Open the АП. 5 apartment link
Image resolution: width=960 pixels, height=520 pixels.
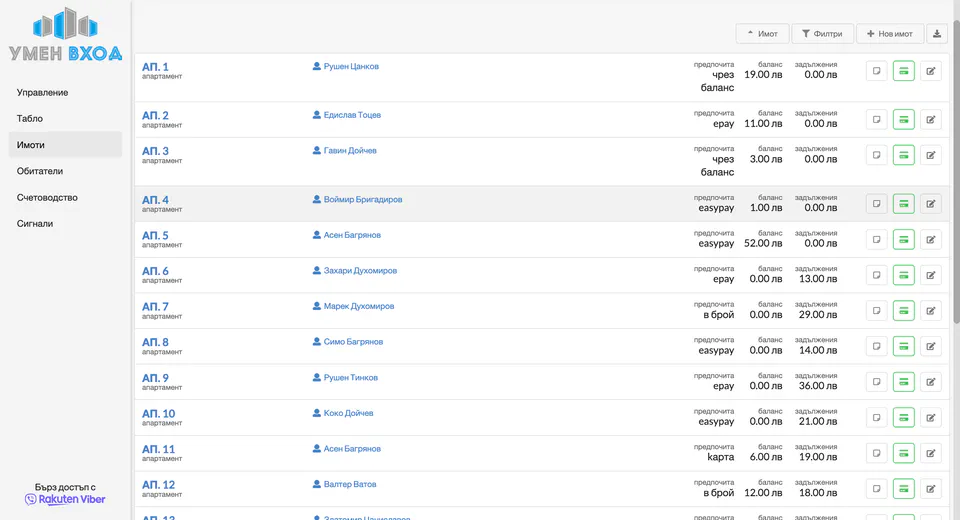point(155,236)
